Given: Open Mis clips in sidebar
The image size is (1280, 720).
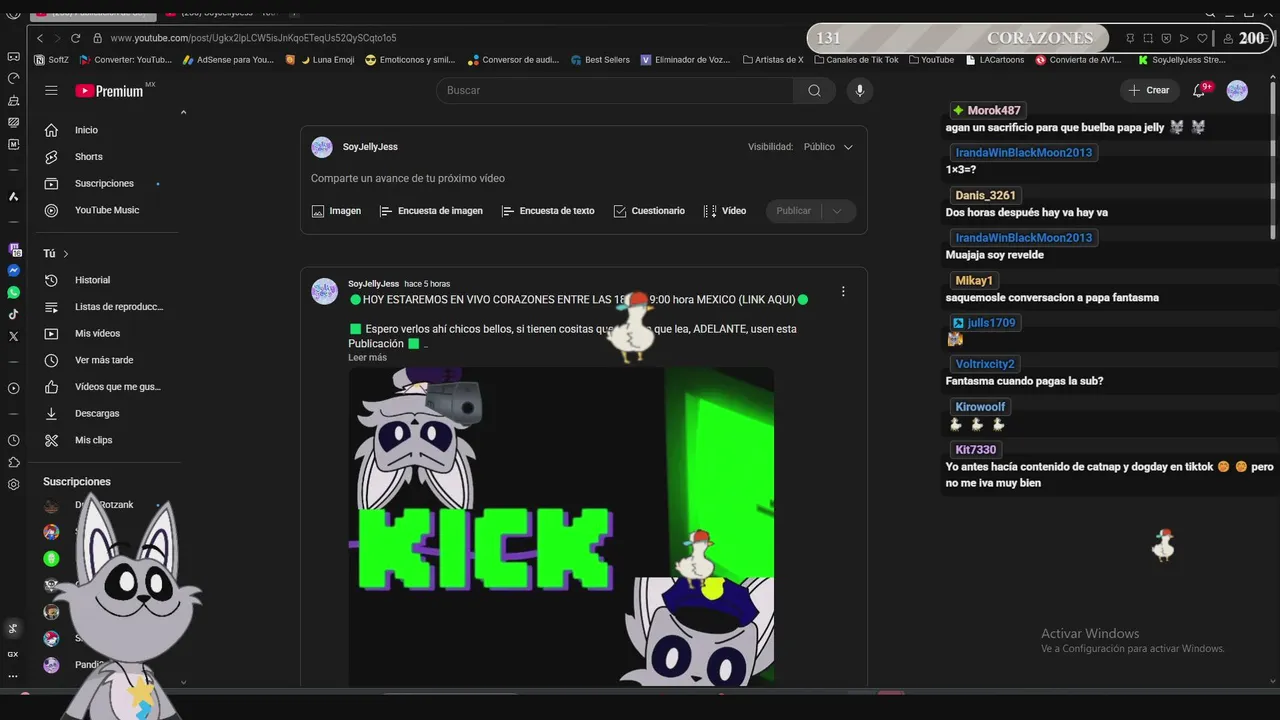Looking at the screenshot, I should (93, 440).
